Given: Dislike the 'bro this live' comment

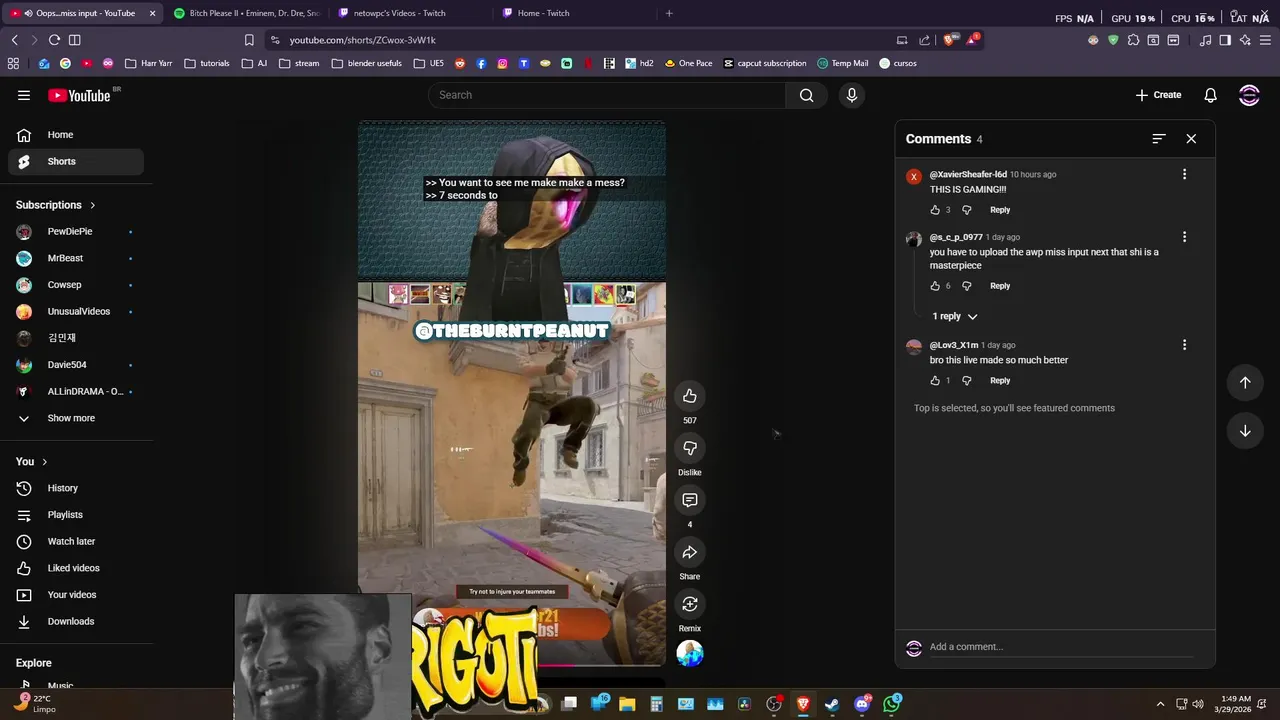Looking at the screenshot, I should point(966,381).
